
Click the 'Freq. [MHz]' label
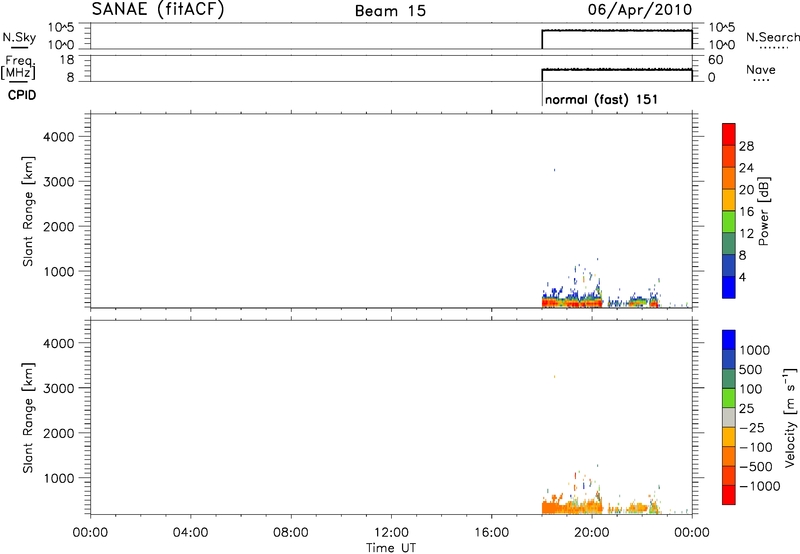[x=18, y=67]
